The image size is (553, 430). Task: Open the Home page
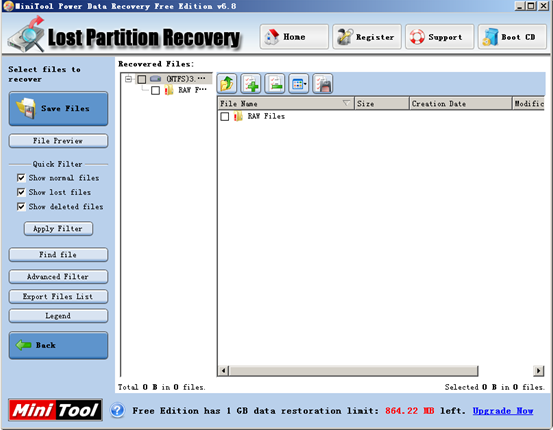294,37
